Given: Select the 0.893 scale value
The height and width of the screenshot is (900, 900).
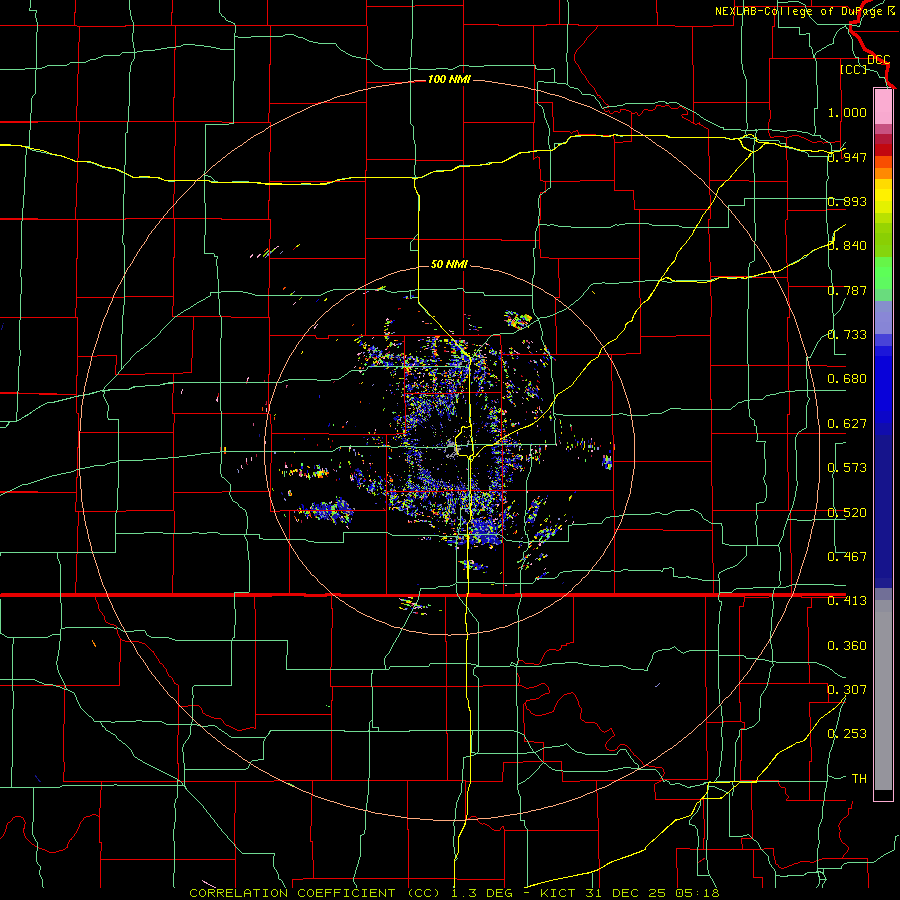Looking at the screenshot, I should [847, 201].
